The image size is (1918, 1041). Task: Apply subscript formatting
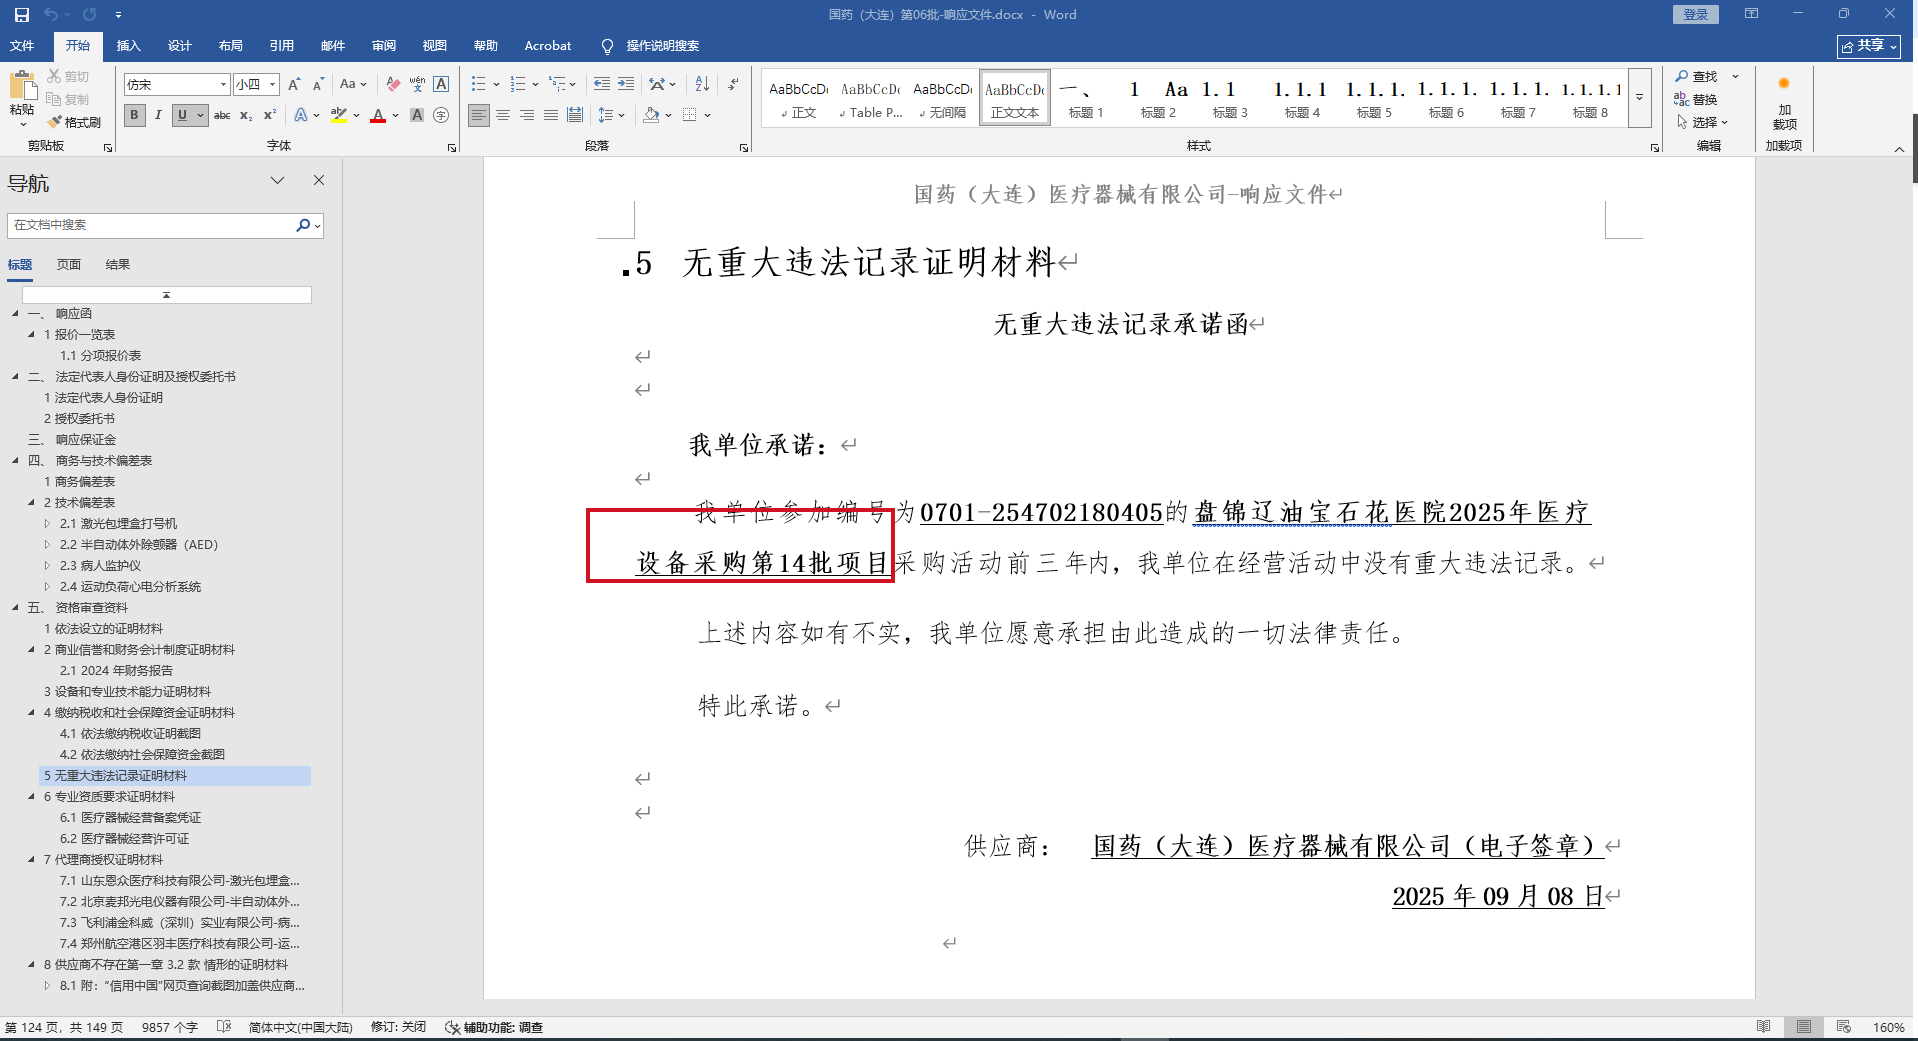coord(246,115)
